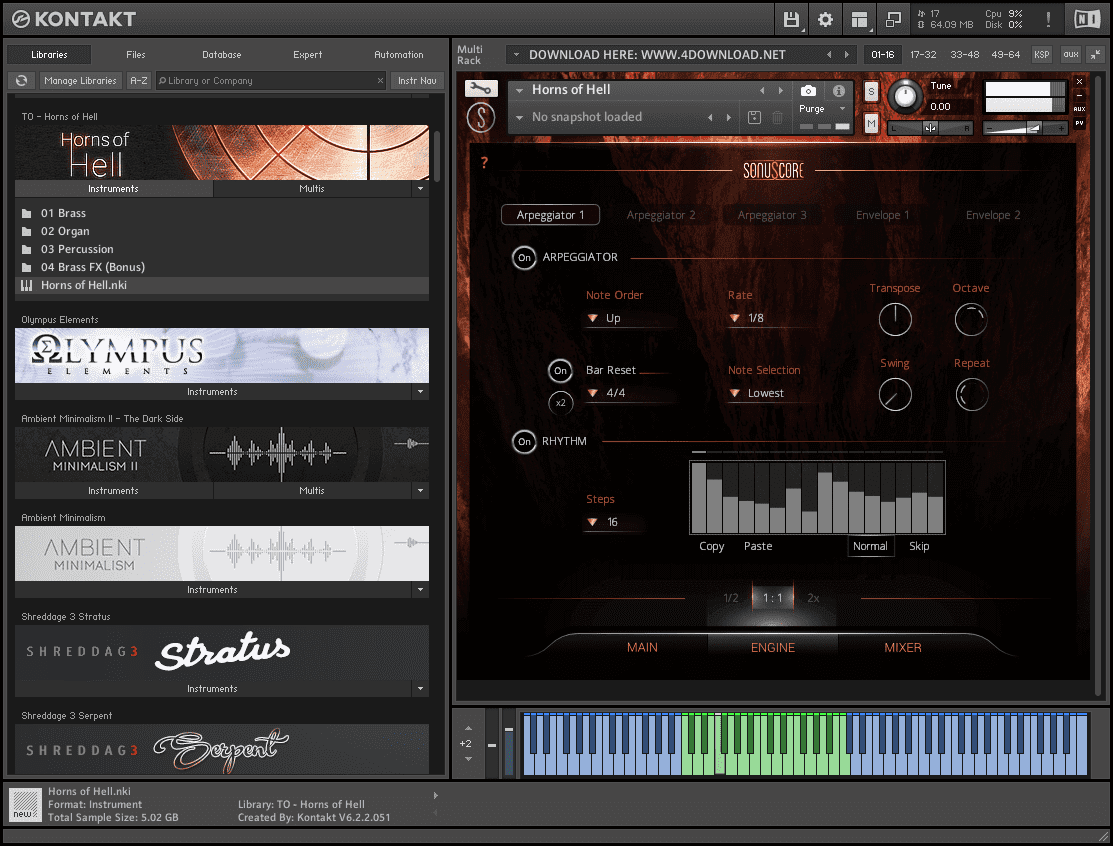Load previous snapshot arrow

710,118
